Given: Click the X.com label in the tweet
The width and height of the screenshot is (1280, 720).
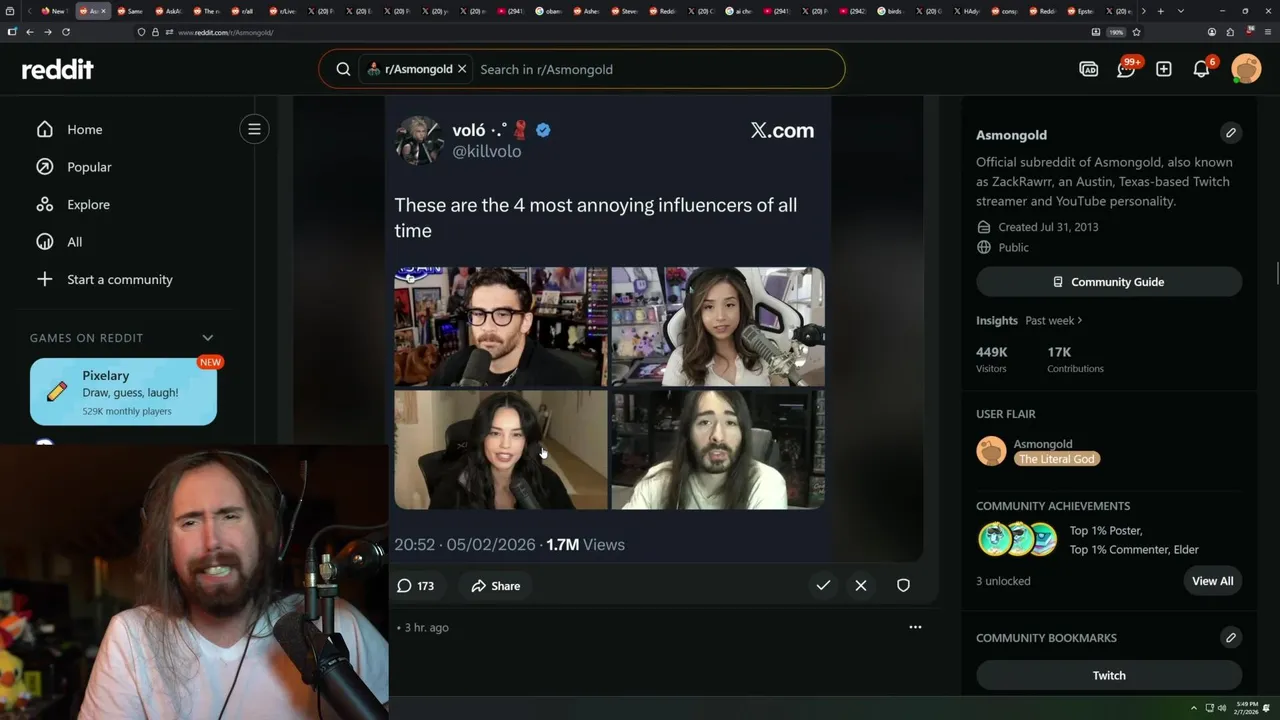Looking at the screenshot, I should coord(782,130).
